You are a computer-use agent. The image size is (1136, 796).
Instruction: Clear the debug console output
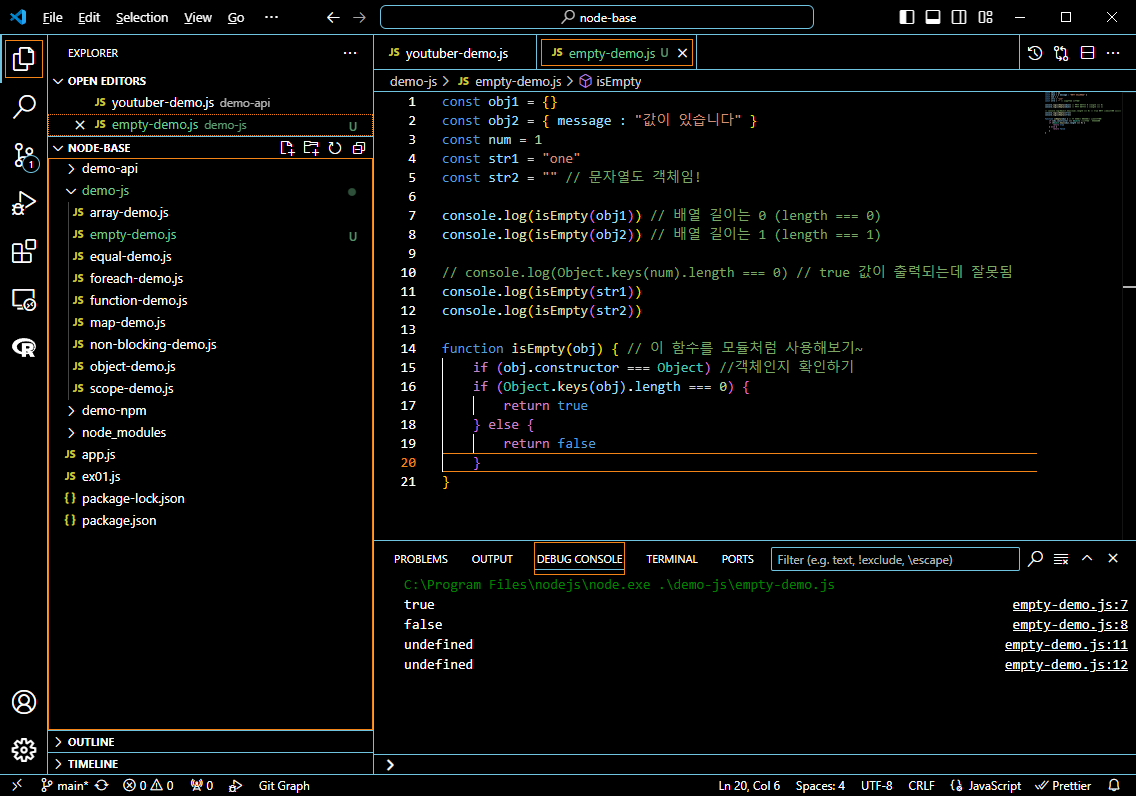pyautogui.click(x=1061, y=559)
